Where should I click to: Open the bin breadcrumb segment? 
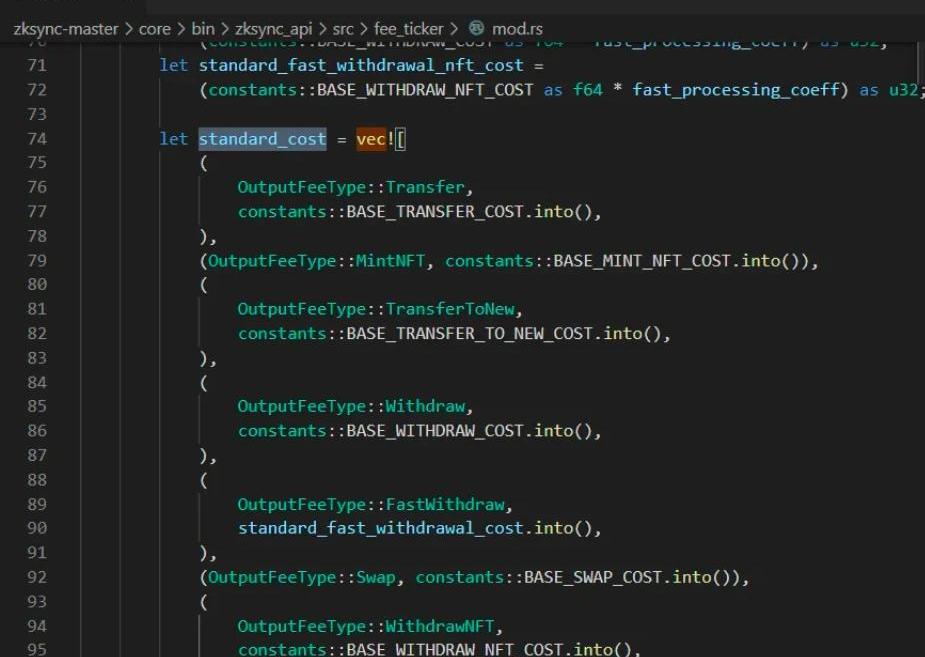click(203, 28)
